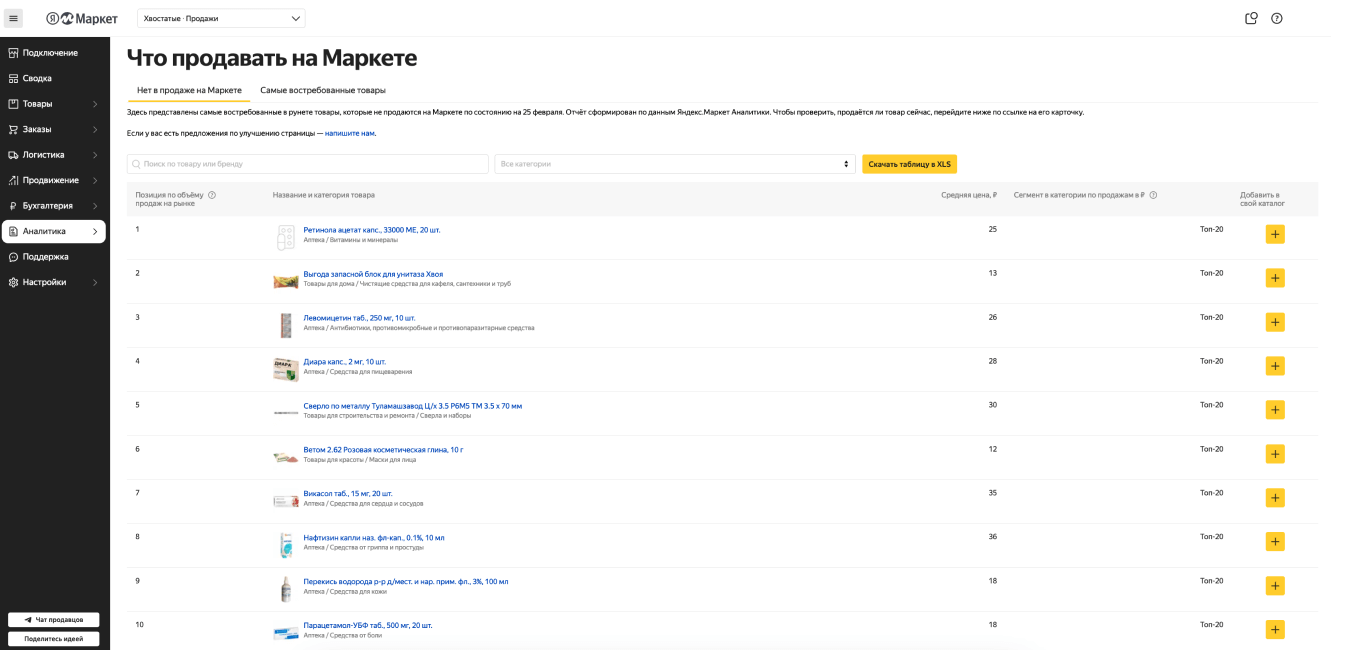Open the Все категории dropdown filter
Screen dimensions: 1360x650
click(x=675, y=164)
